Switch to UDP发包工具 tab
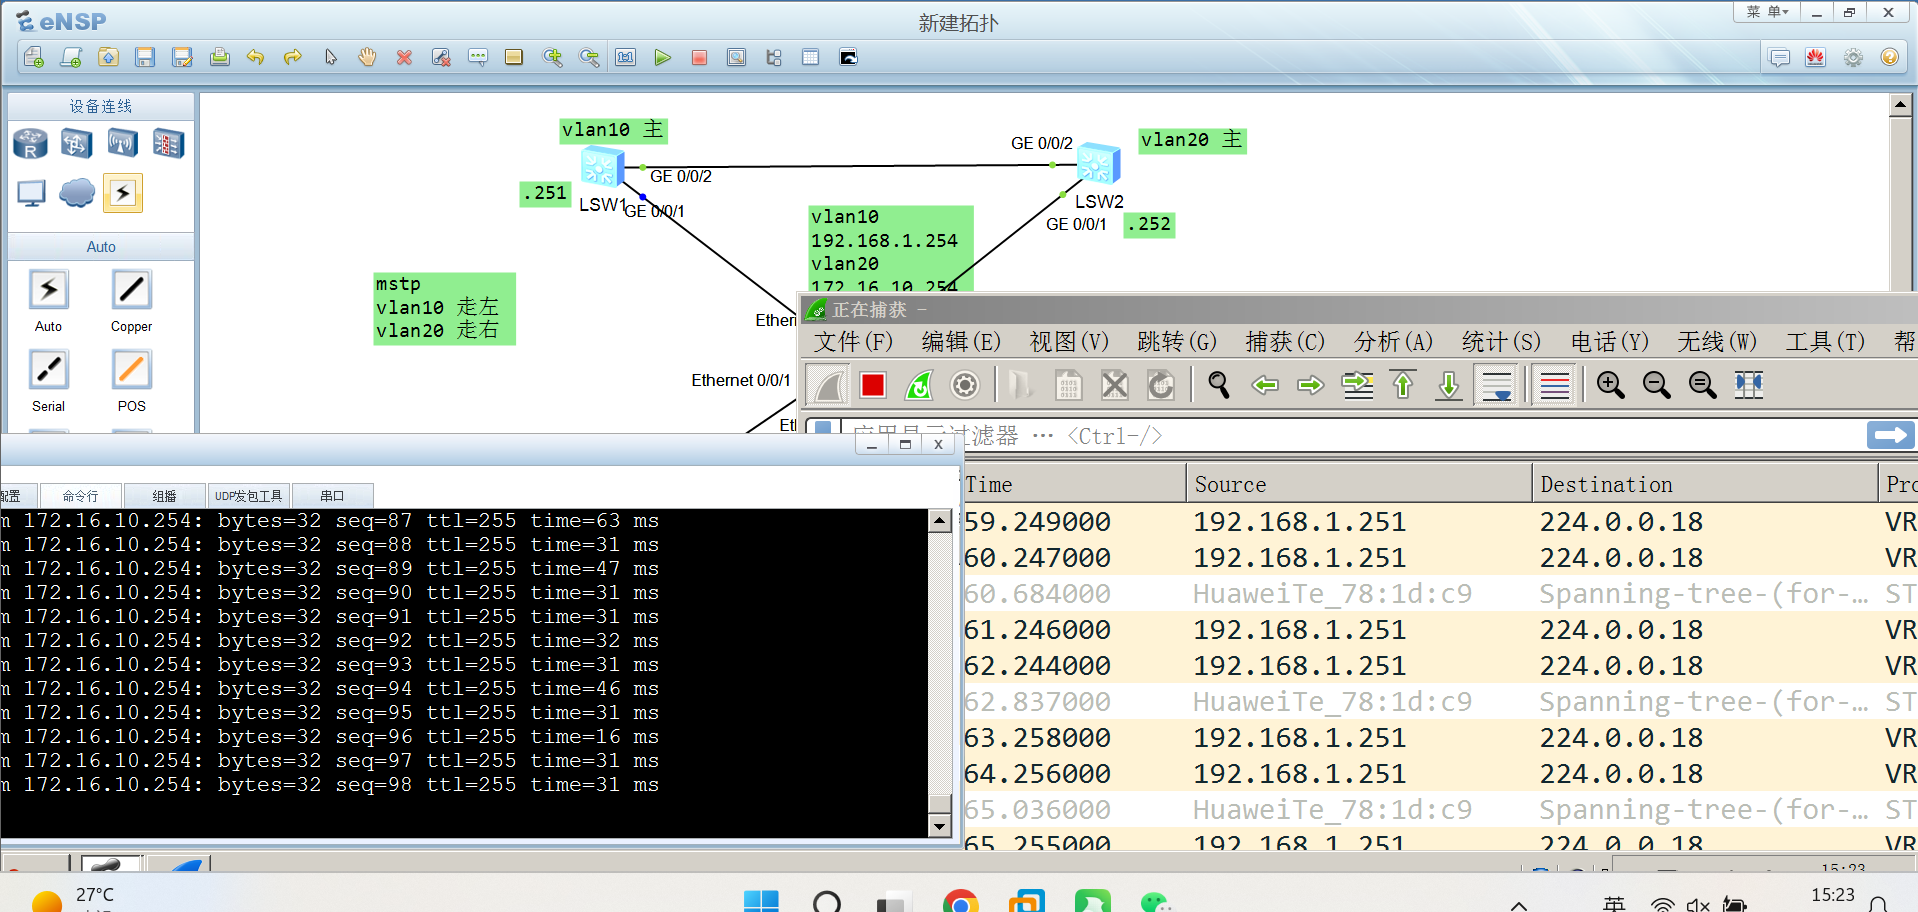This screenshot has height=912, width=1918. (249, 496)
